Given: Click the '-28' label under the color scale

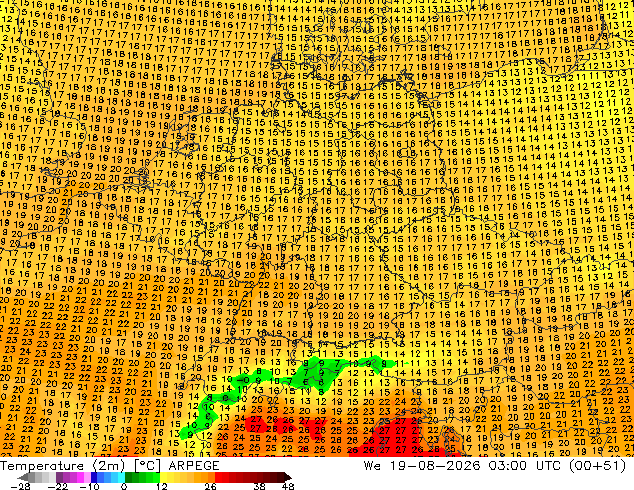Looking at the screenshot, I should 20,486.
